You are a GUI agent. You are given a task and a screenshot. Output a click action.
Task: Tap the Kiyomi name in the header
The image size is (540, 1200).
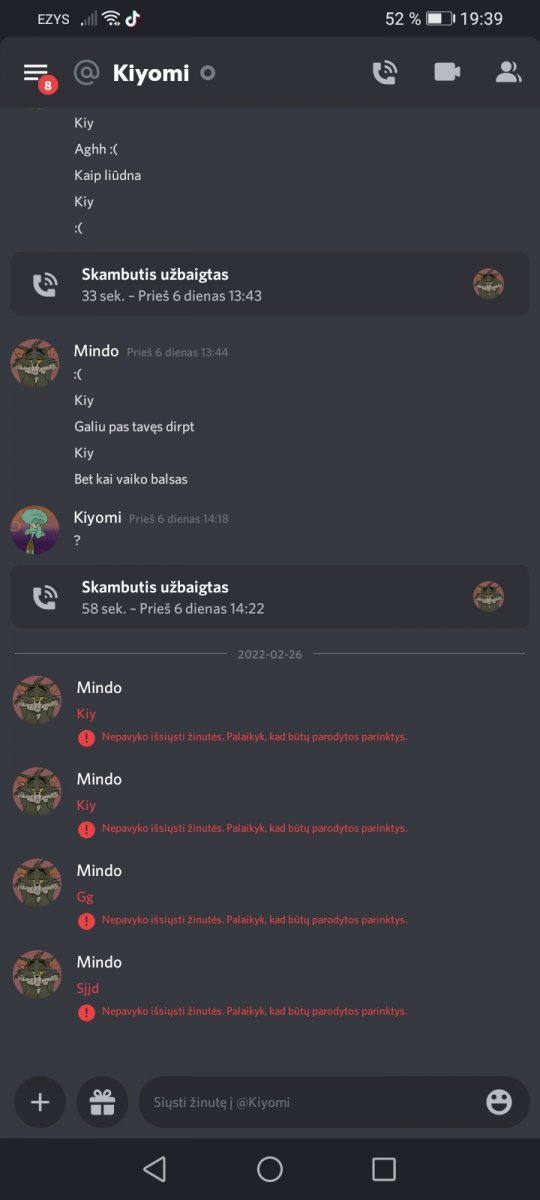(x=151, y=73)
